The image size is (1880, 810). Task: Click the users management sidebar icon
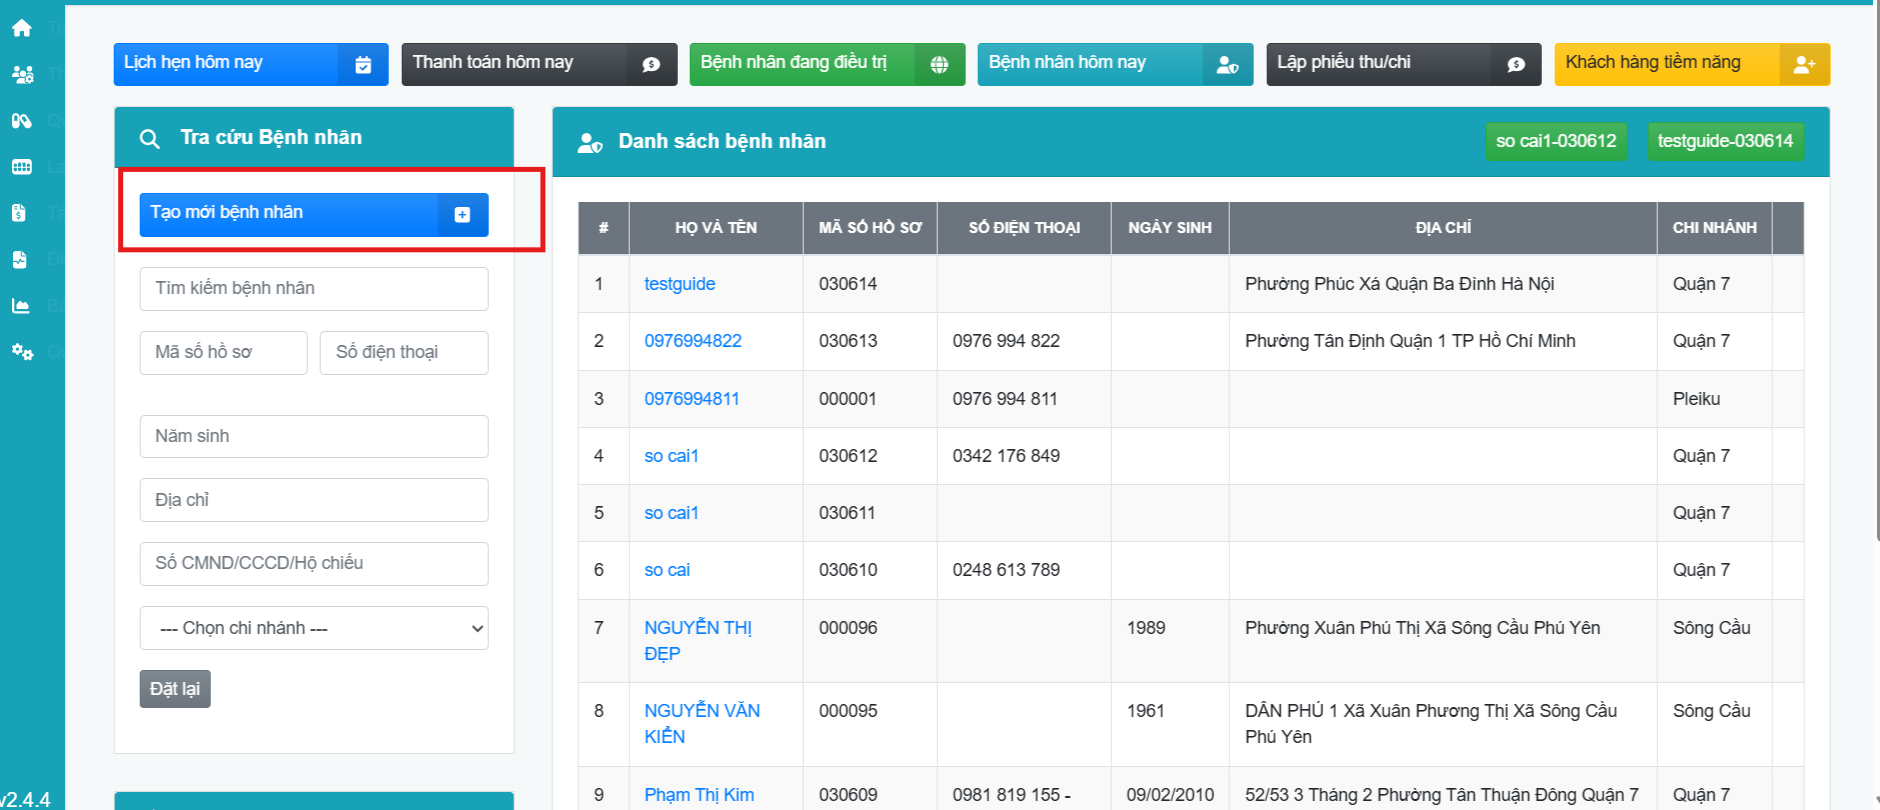click(x=22, y=74)
